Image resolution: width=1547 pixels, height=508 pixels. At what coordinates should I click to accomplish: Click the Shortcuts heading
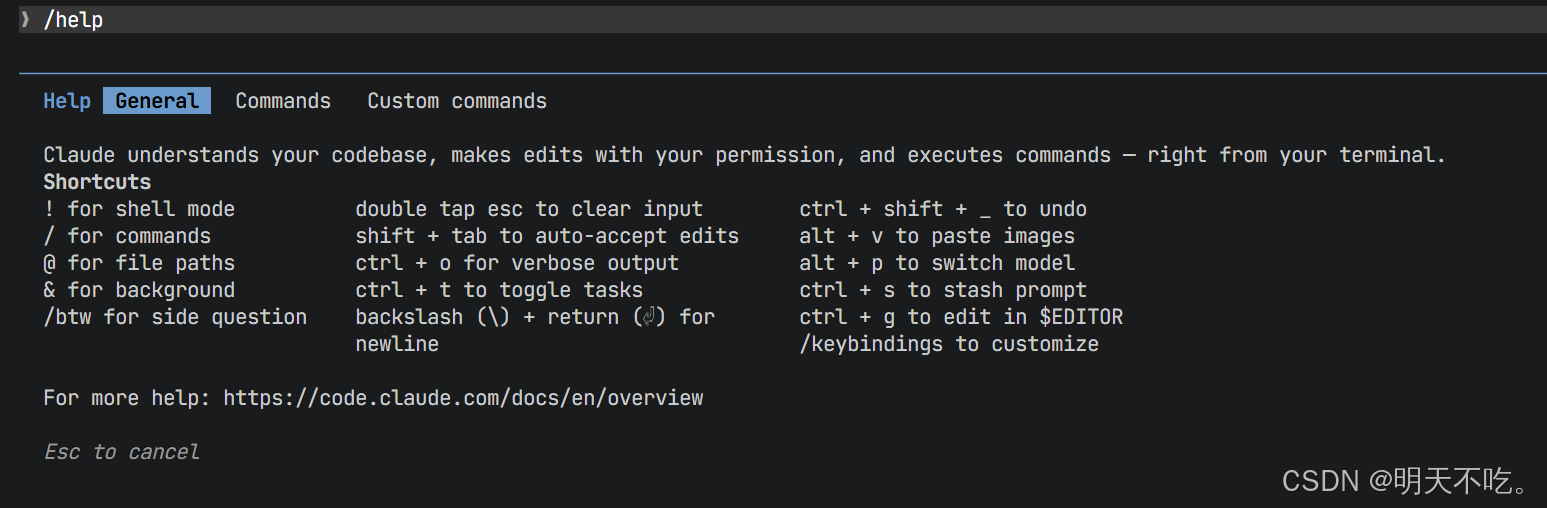pos(97,182)
